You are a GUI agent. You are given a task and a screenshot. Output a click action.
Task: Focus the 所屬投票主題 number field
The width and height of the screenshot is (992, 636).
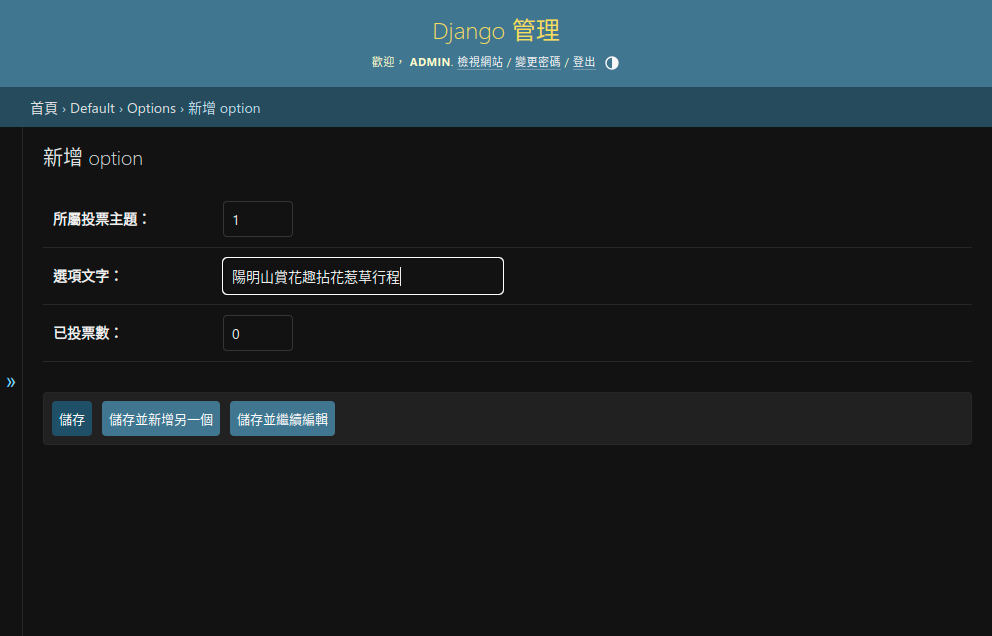257,219
